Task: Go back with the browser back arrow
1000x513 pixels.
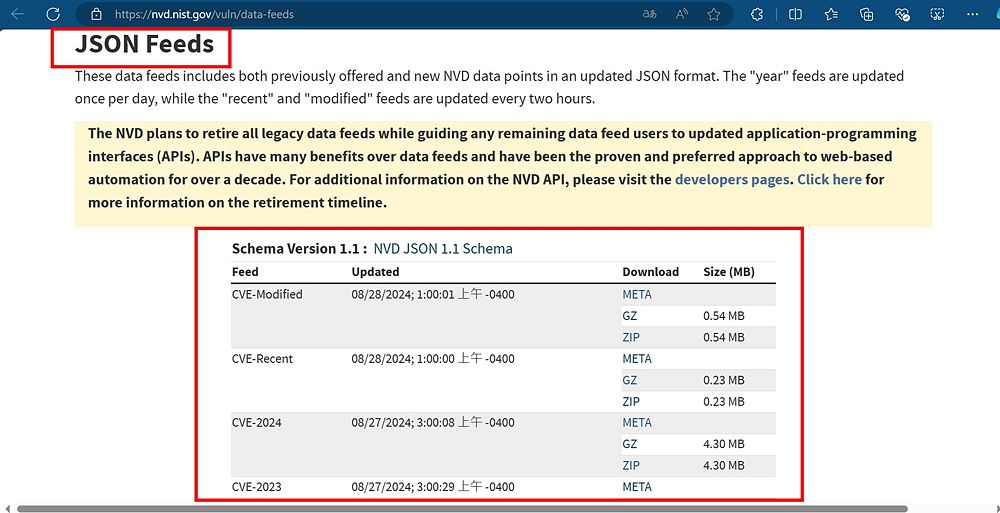Action: [18, 14]
